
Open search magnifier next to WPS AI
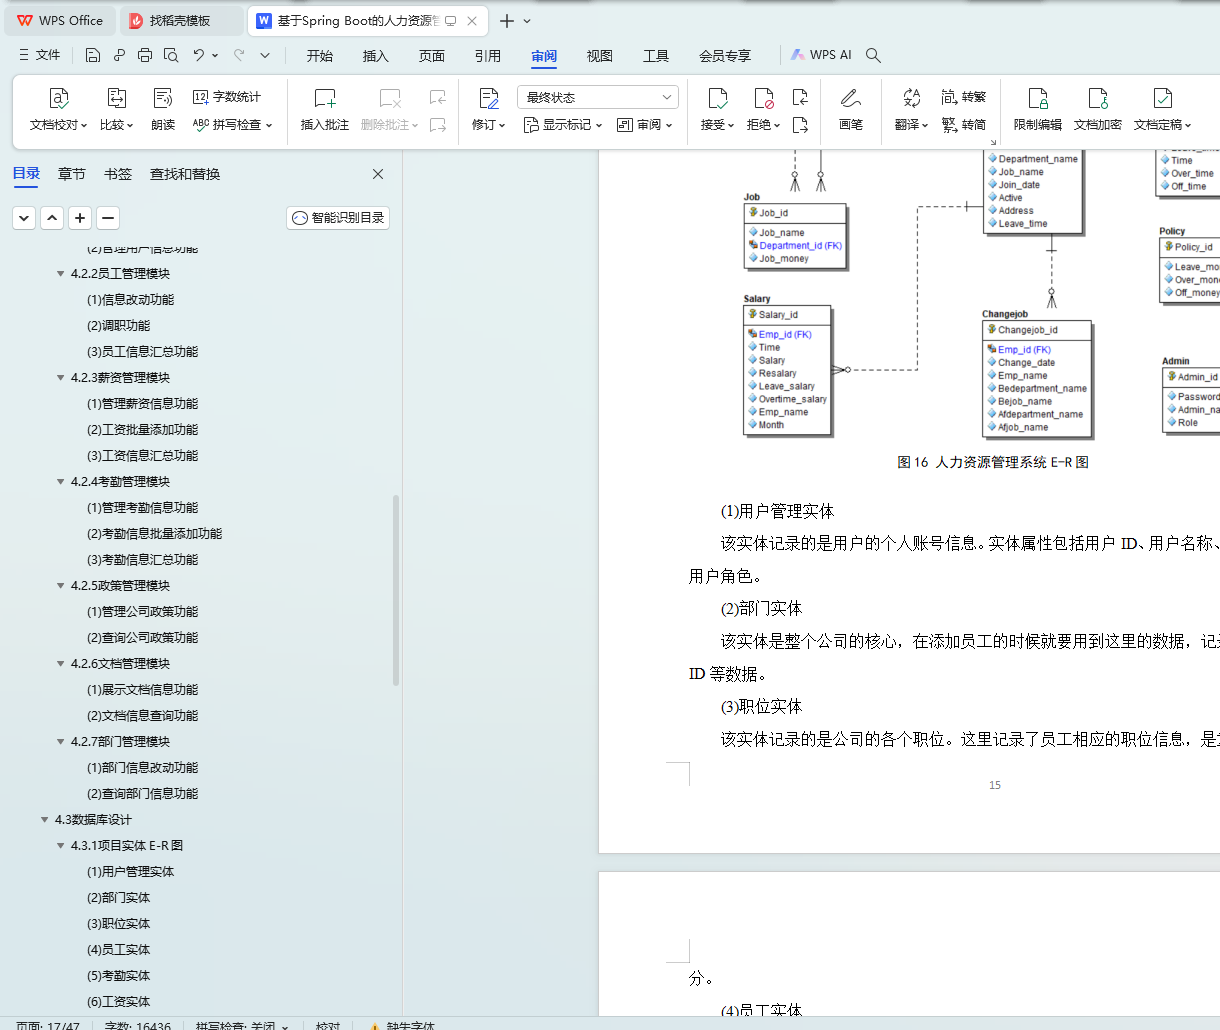[x=873, y=55]
